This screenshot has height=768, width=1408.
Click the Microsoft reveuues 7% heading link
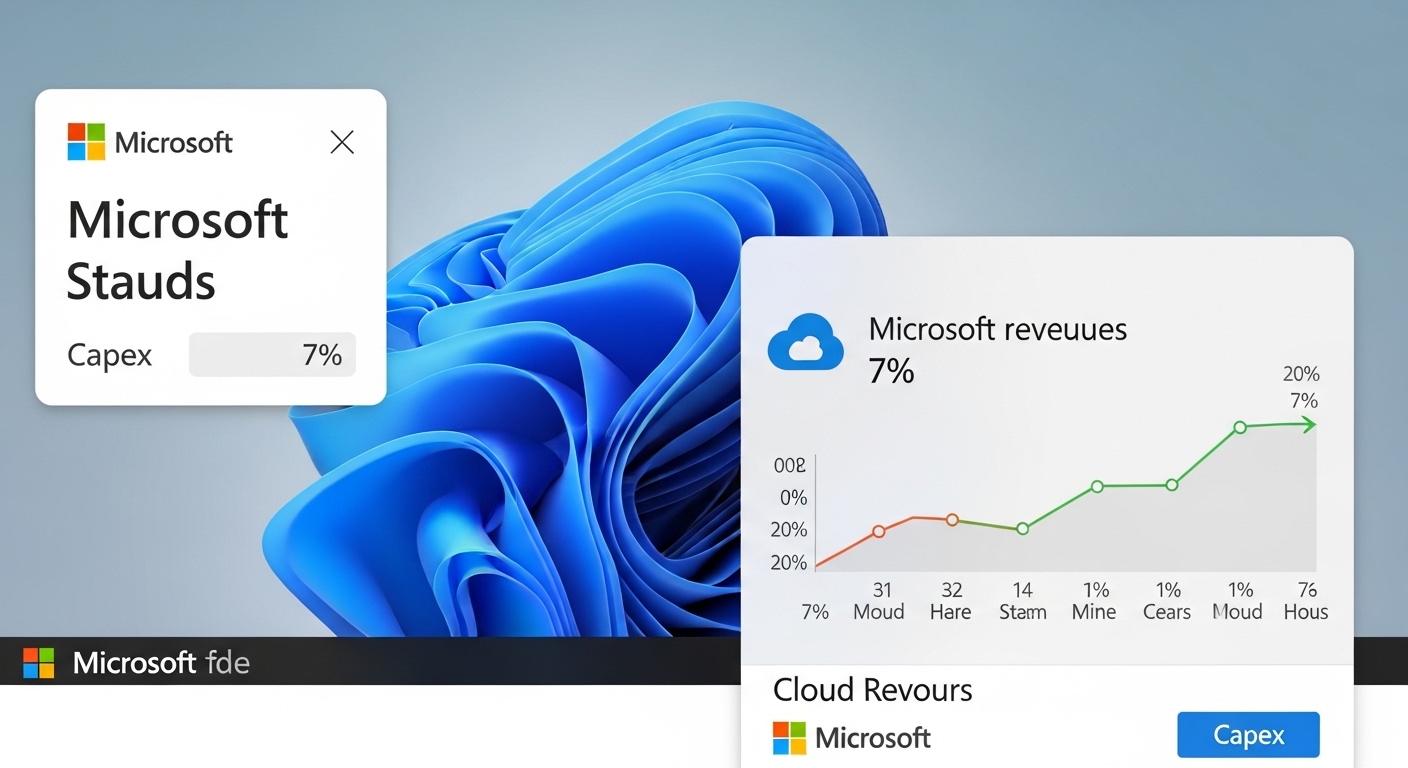(998, 328)
